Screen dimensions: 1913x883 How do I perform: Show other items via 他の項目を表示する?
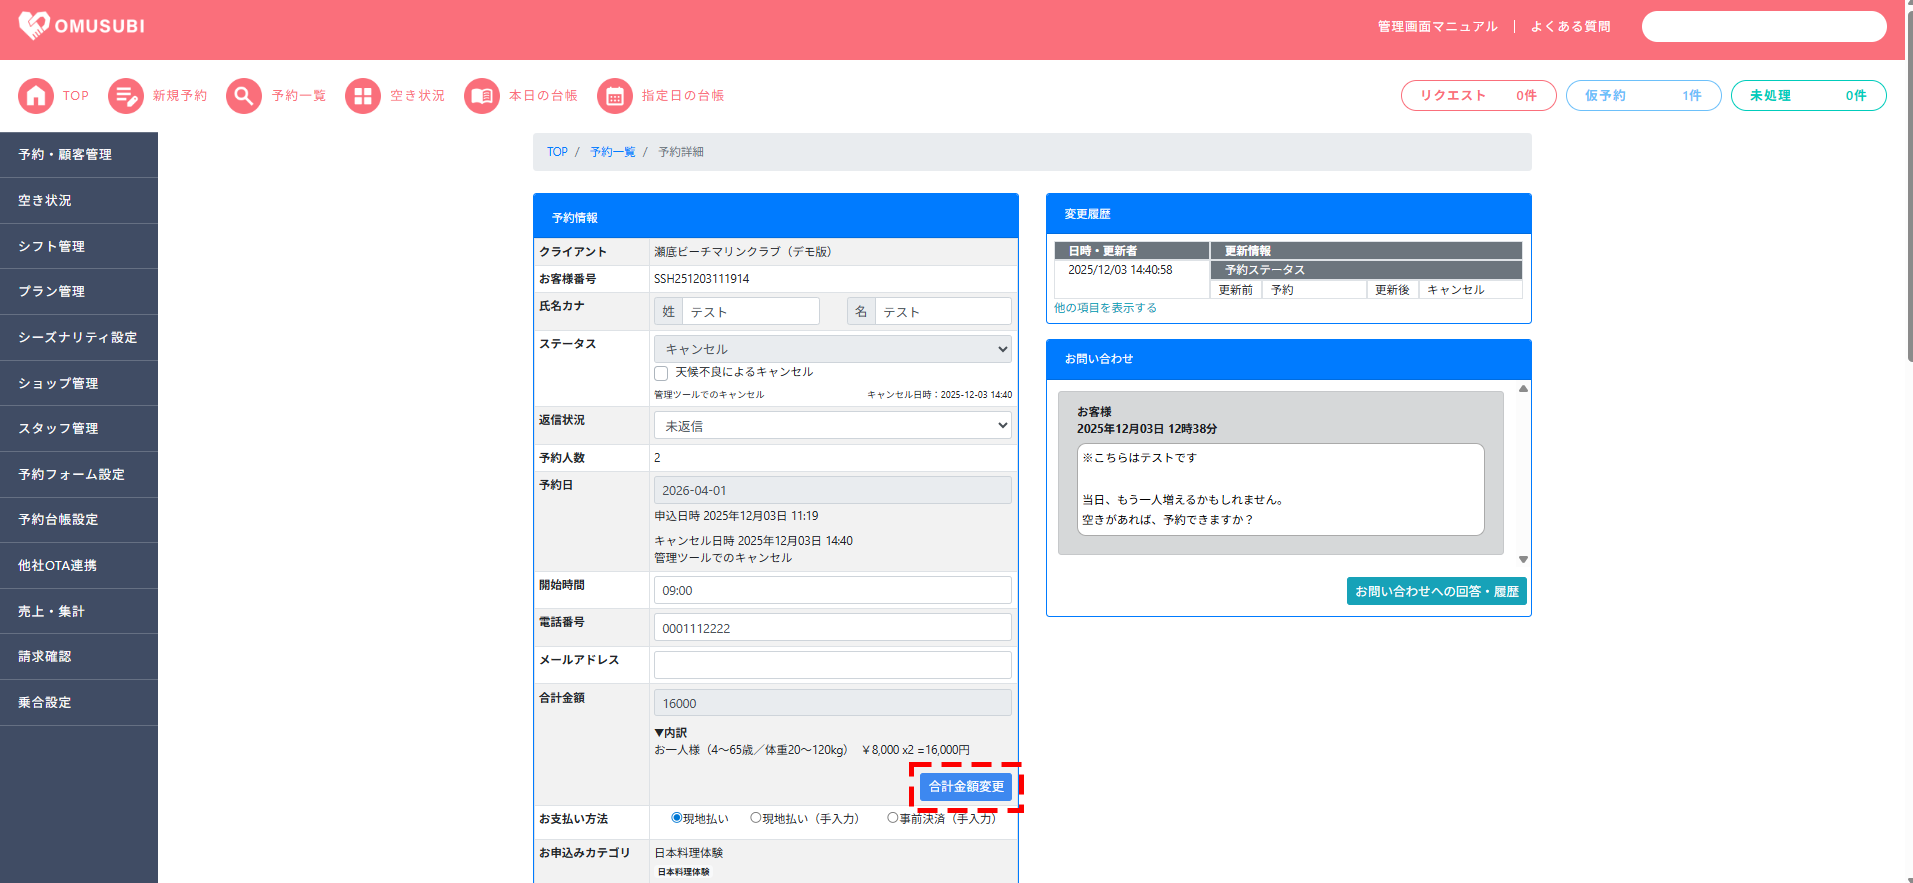(x=1105, y=308)
